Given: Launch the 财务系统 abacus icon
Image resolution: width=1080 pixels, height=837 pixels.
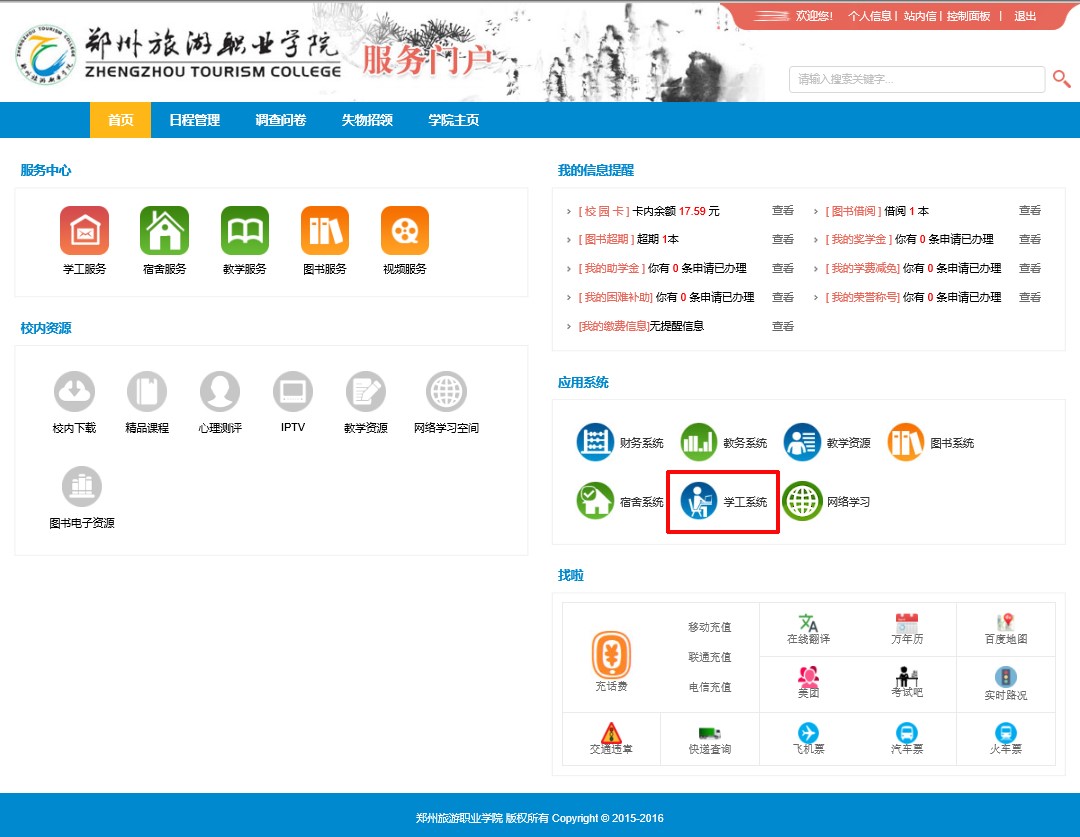Looking at the screenshot, I should tap(595, 442).
